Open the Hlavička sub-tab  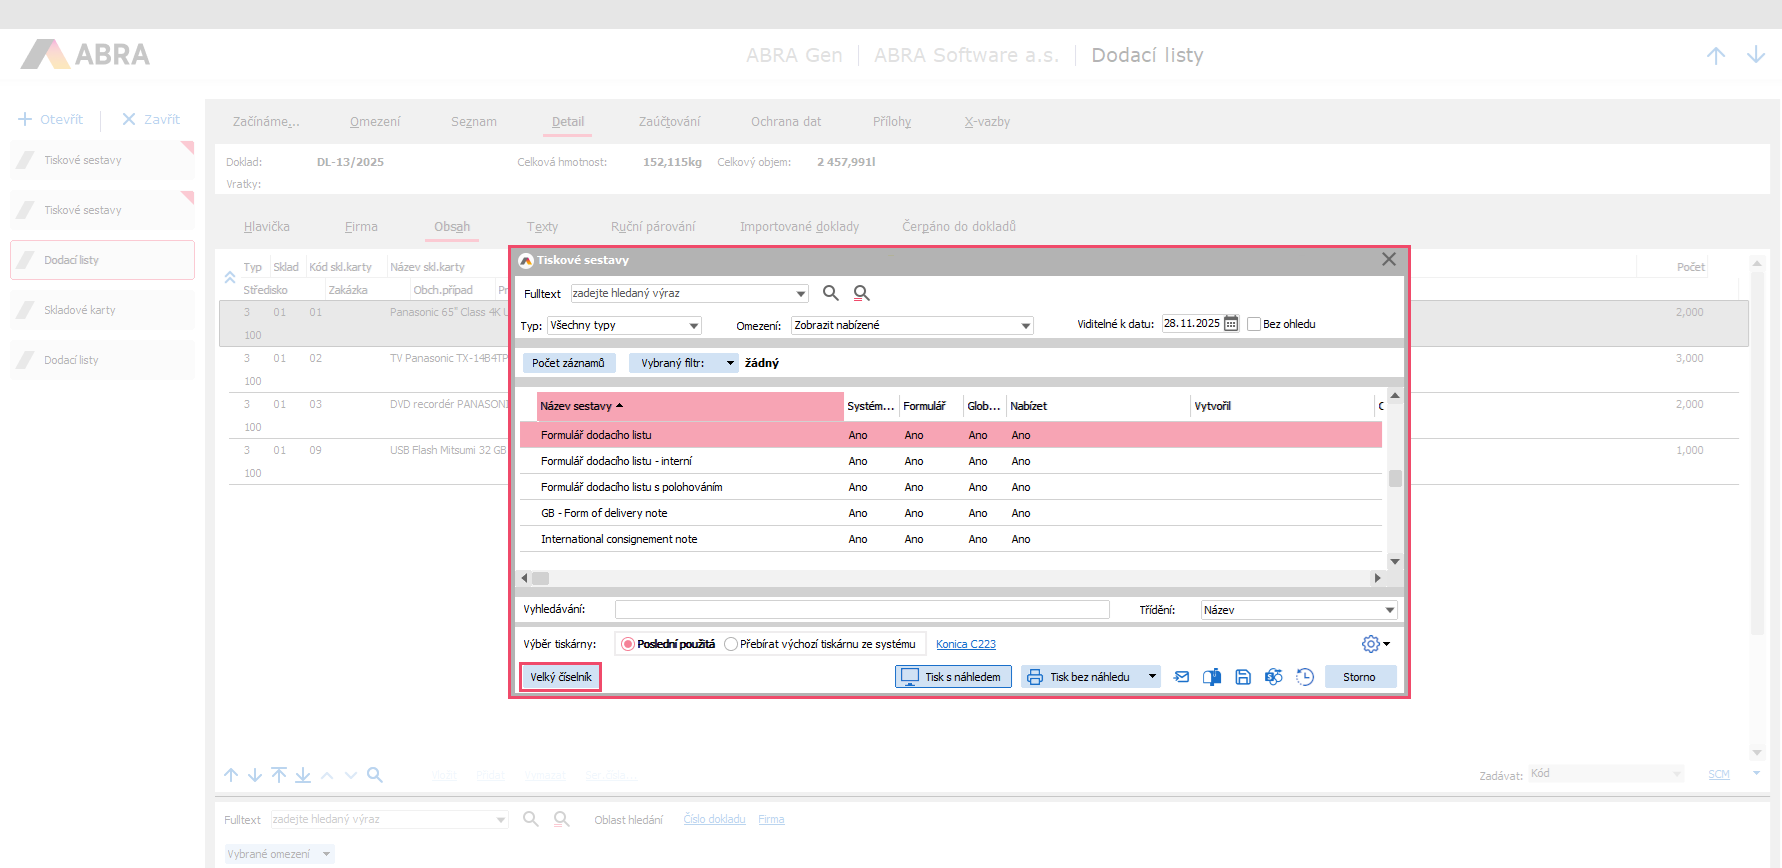click(x=267, y=227)
